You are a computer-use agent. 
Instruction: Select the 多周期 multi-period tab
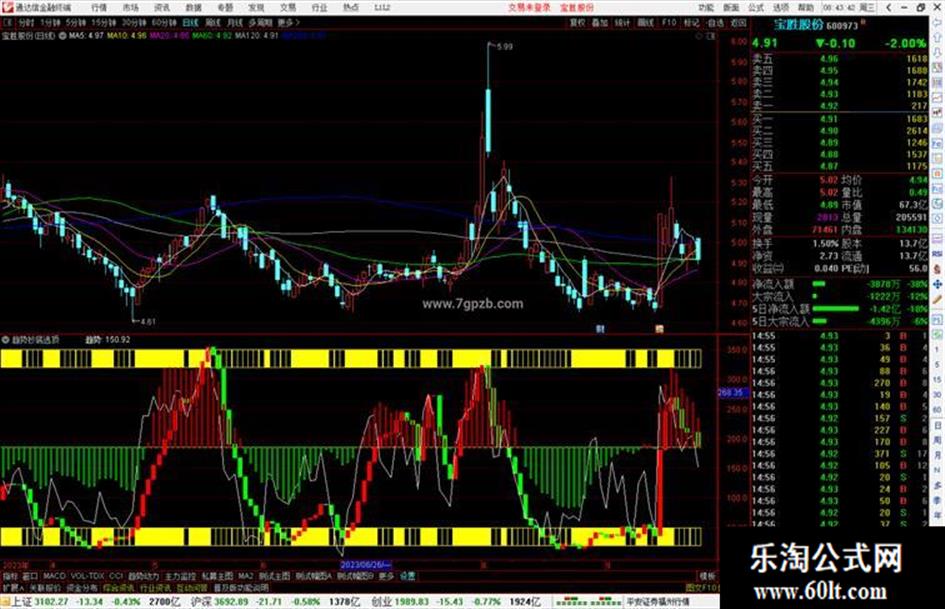(260, 22)
